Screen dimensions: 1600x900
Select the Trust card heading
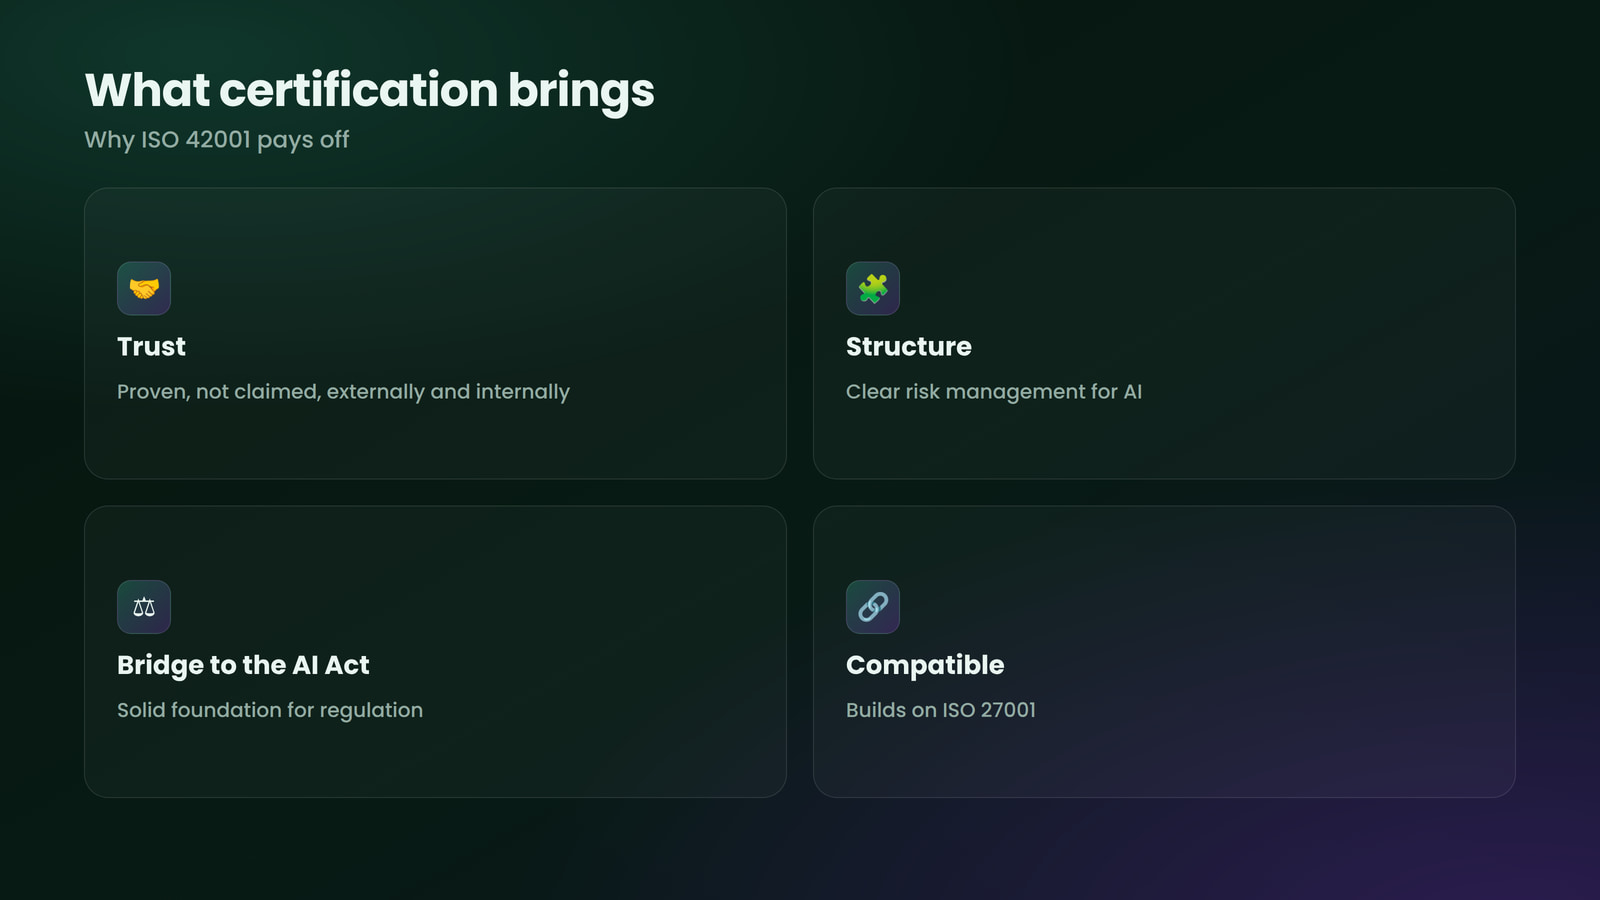[151, 346]
